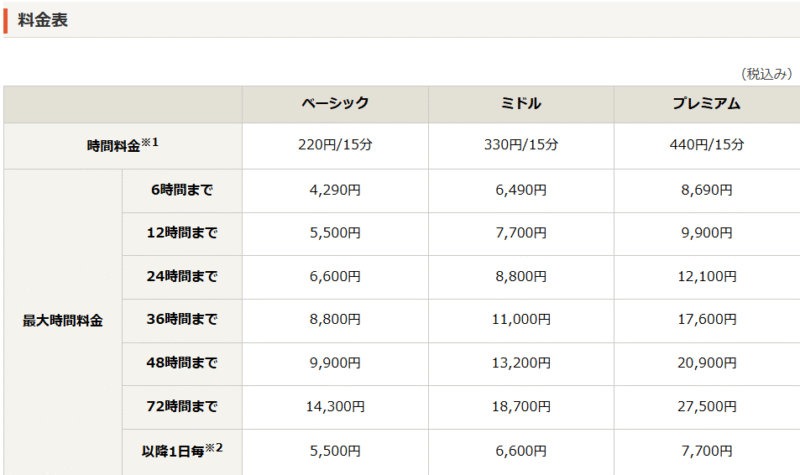Click the 以降1日毎 footnote row label
This screenshot has width=800, height=475.
(181, 451)
